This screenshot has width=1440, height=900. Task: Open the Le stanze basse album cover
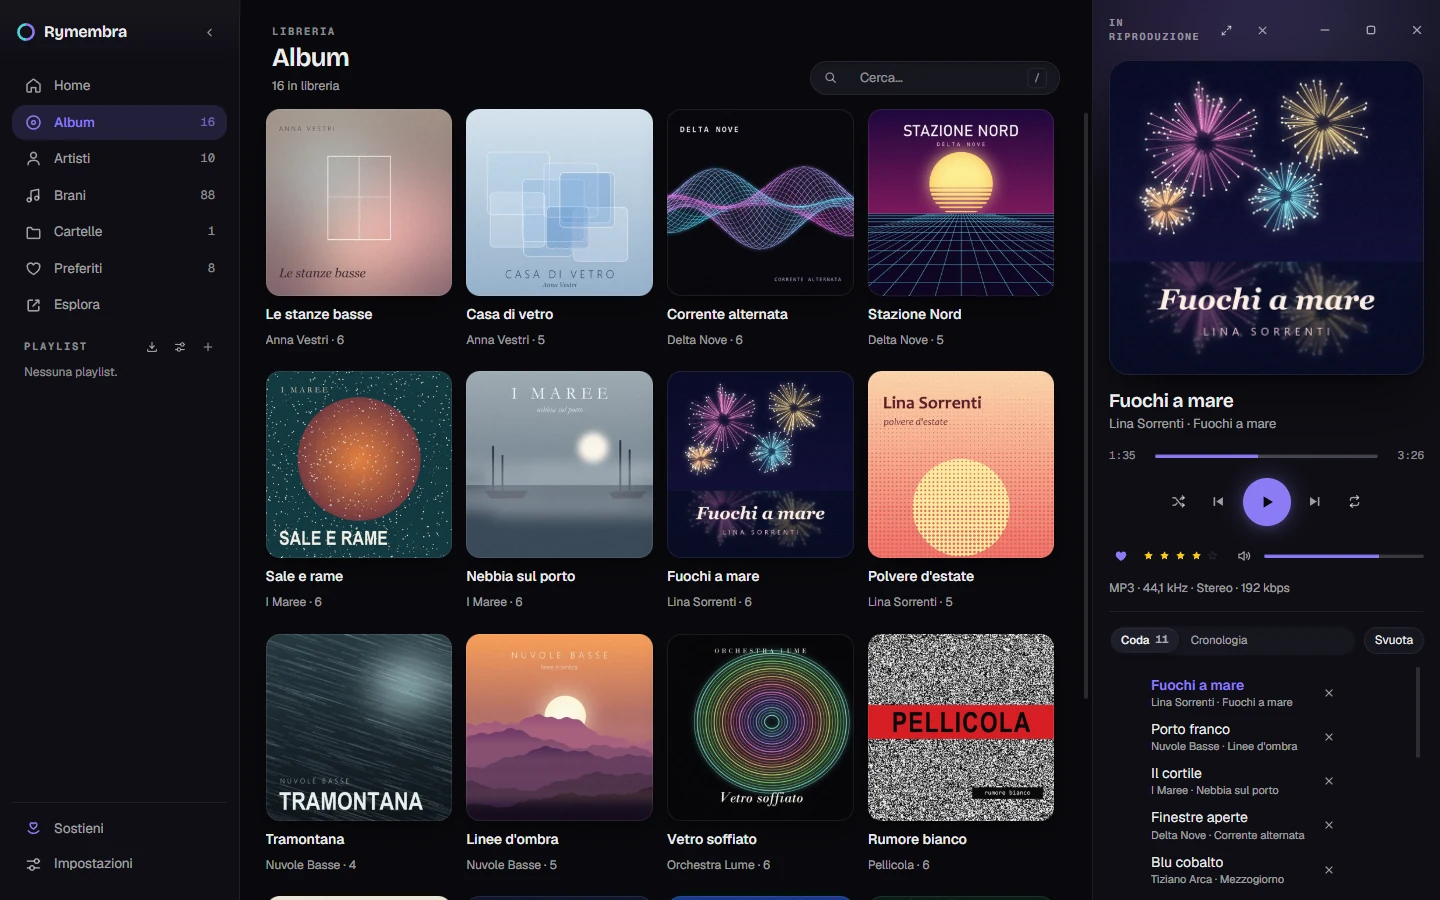[359, 203]
